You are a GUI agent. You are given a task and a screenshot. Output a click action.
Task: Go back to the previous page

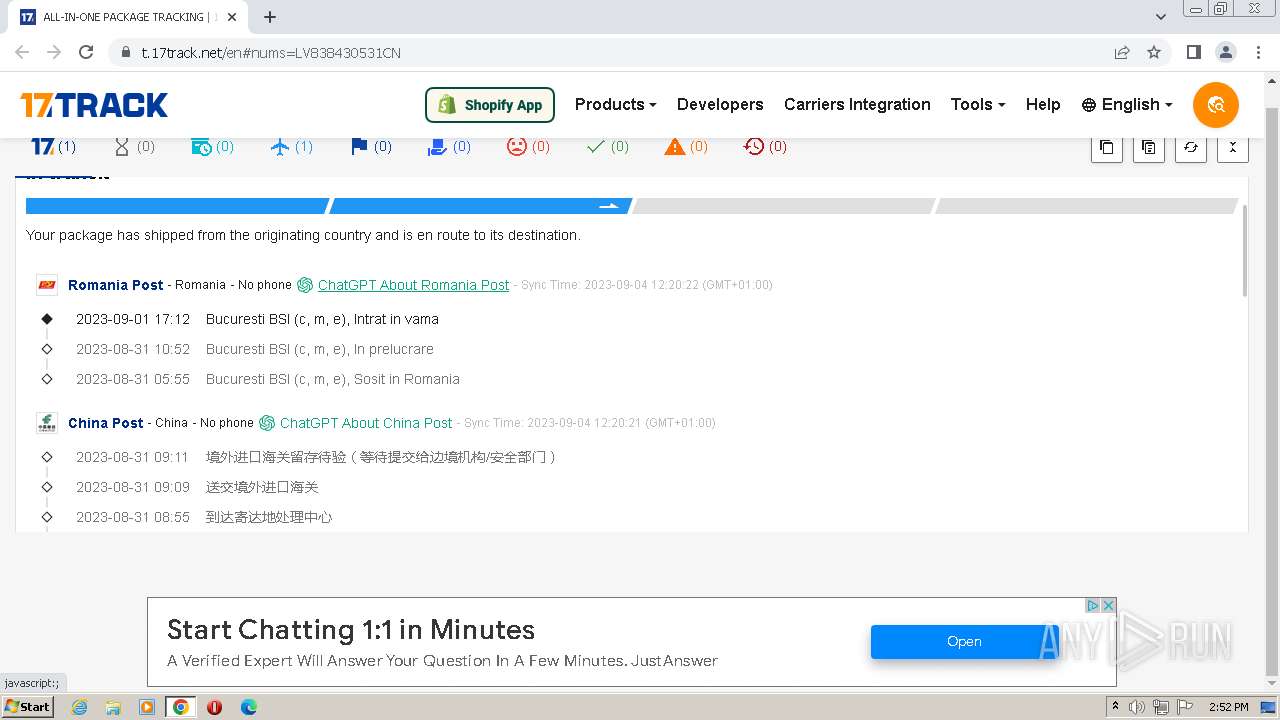pyautogui.click(x=22, y=53)
